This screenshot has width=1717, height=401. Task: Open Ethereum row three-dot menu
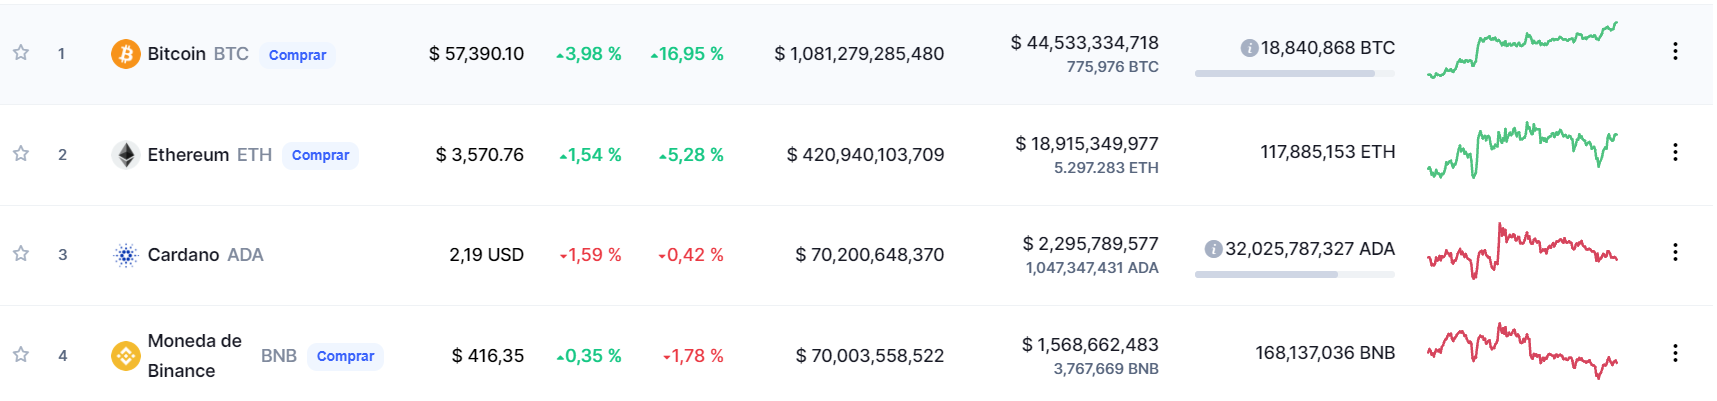1675,152
